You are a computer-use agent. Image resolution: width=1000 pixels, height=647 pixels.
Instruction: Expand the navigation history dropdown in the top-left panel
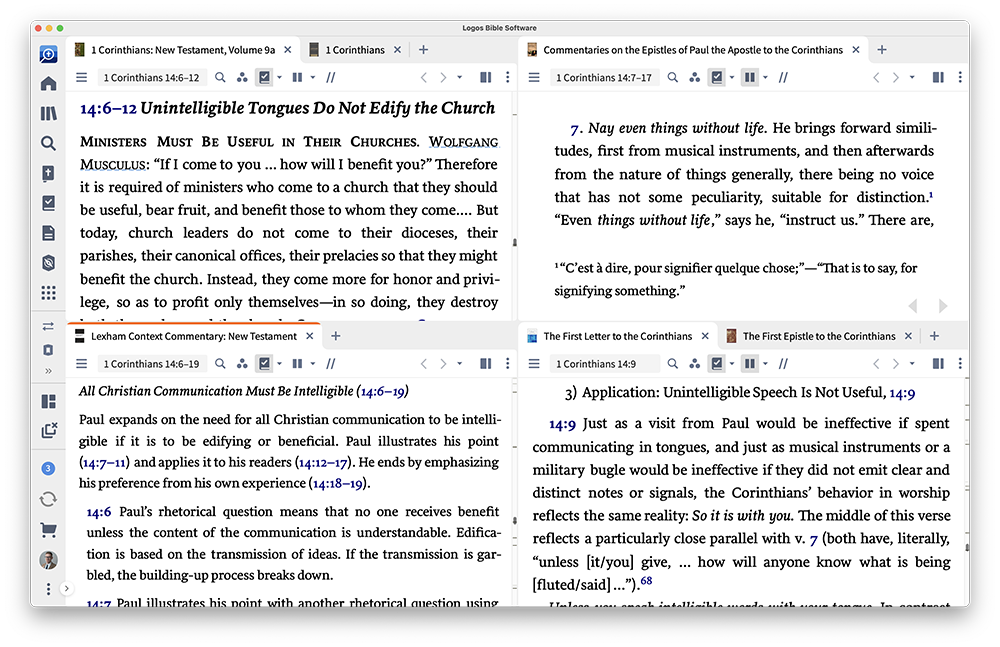point(460,78)
